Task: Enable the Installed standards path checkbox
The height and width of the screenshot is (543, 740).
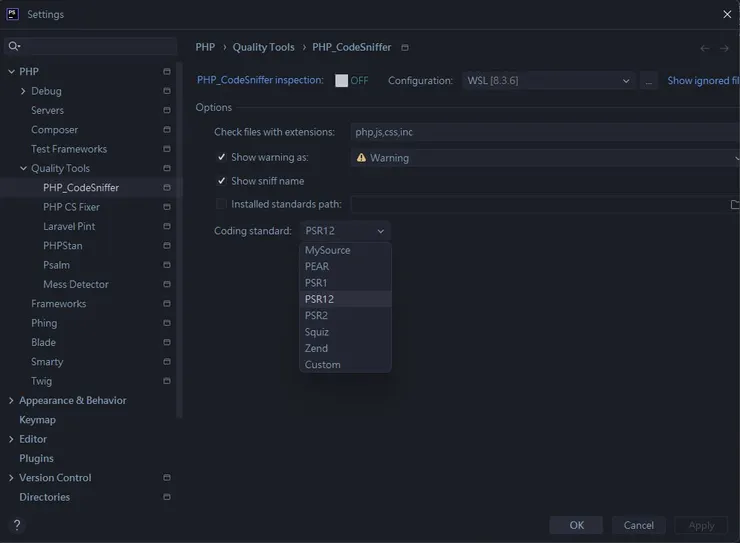Action: pyautogui.click(x=220, y=204)
